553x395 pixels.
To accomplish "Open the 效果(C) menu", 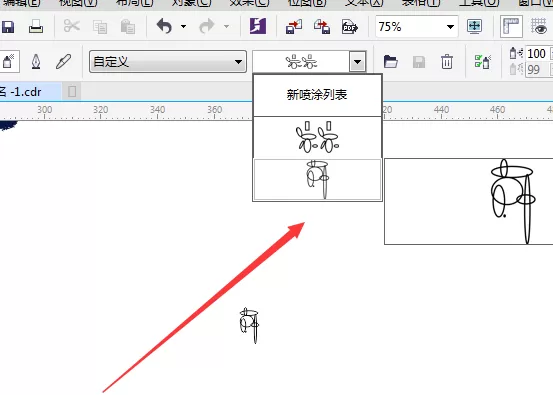I will click(x=249, y=3).
